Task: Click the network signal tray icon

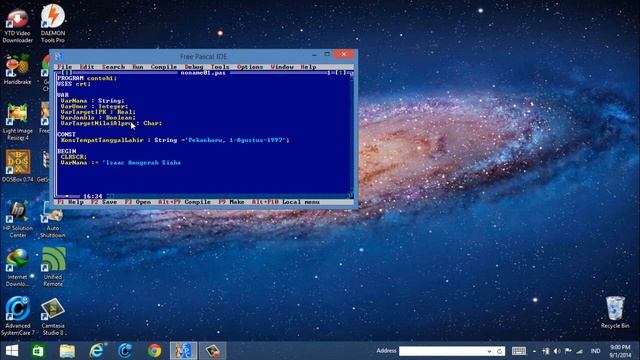Action: click(579, 351)
